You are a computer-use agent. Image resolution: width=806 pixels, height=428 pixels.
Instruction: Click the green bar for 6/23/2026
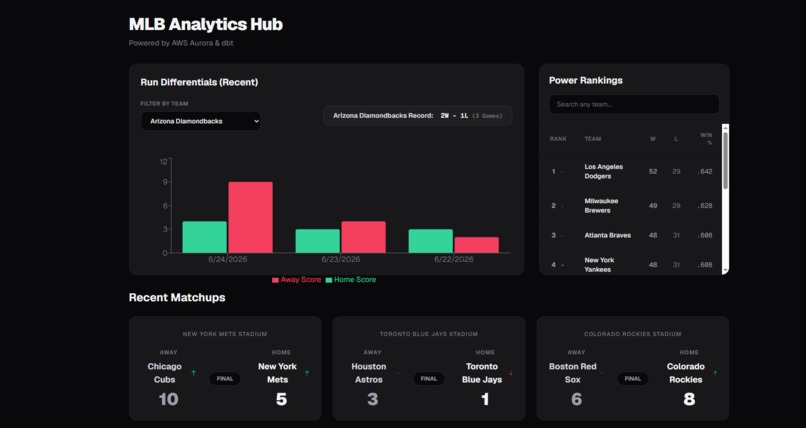(x=318, y=241)
